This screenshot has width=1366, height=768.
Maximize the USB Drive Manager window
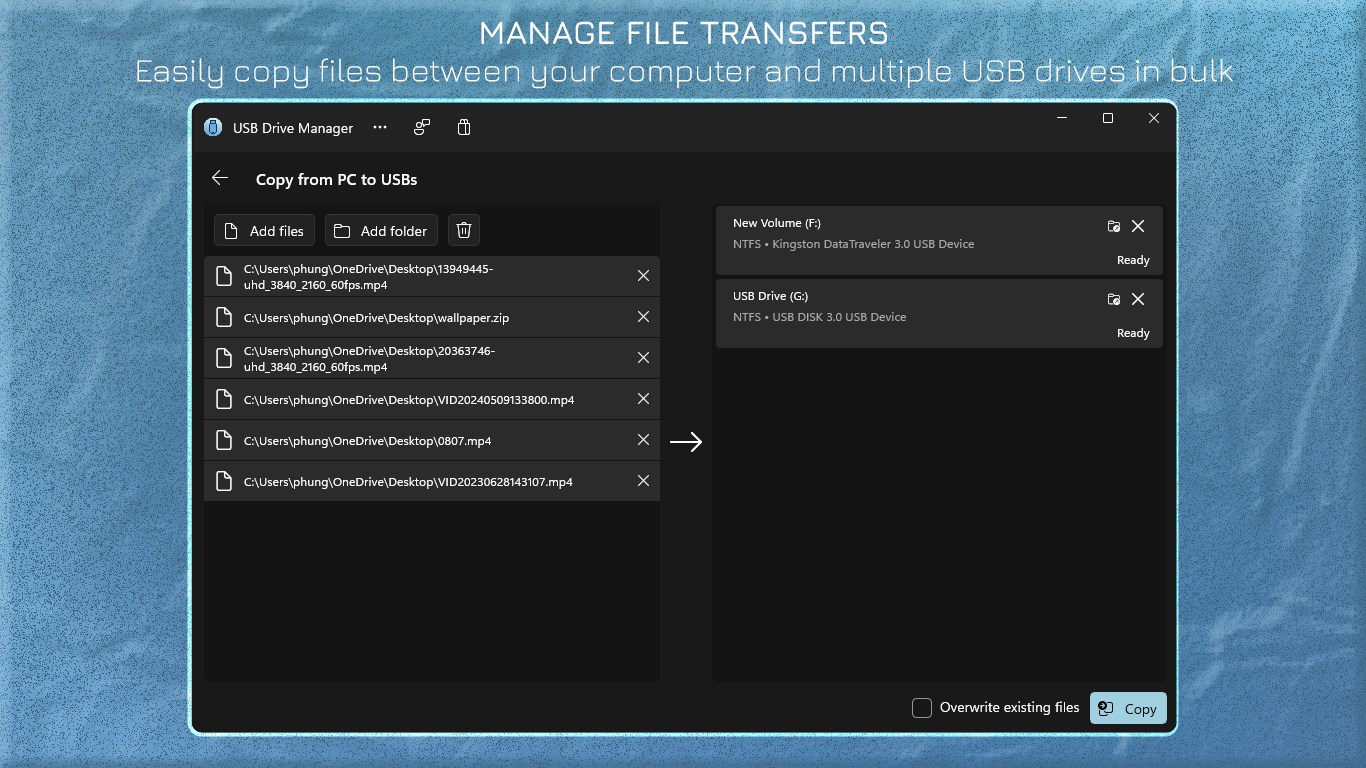(1108, 118)
